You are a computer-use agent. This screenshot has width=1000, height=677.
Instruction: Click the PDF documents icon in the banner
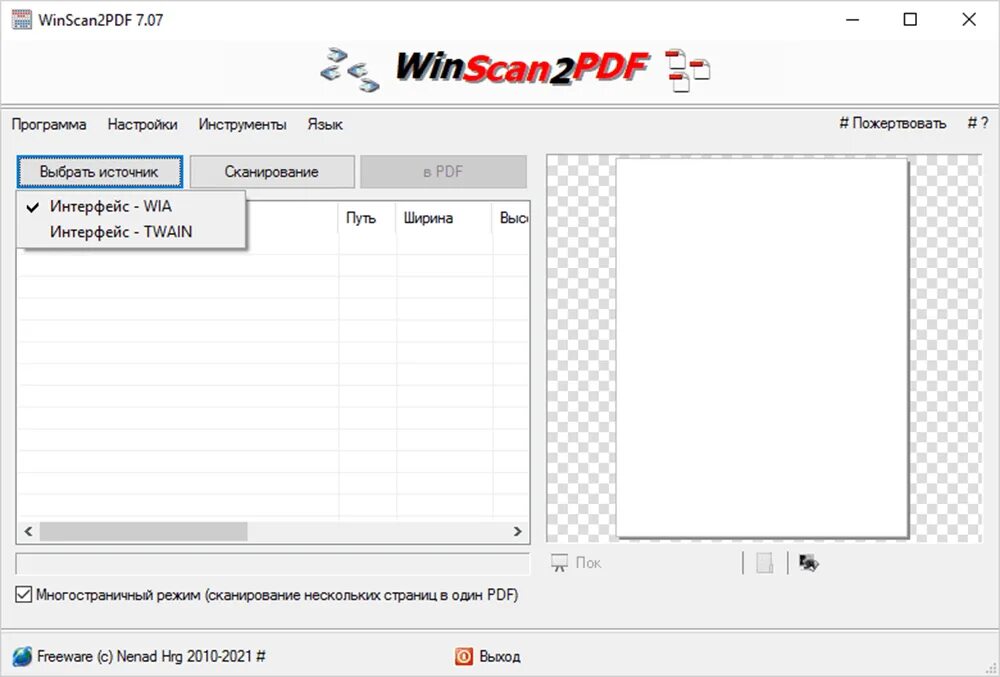click(x=688, y=70)
